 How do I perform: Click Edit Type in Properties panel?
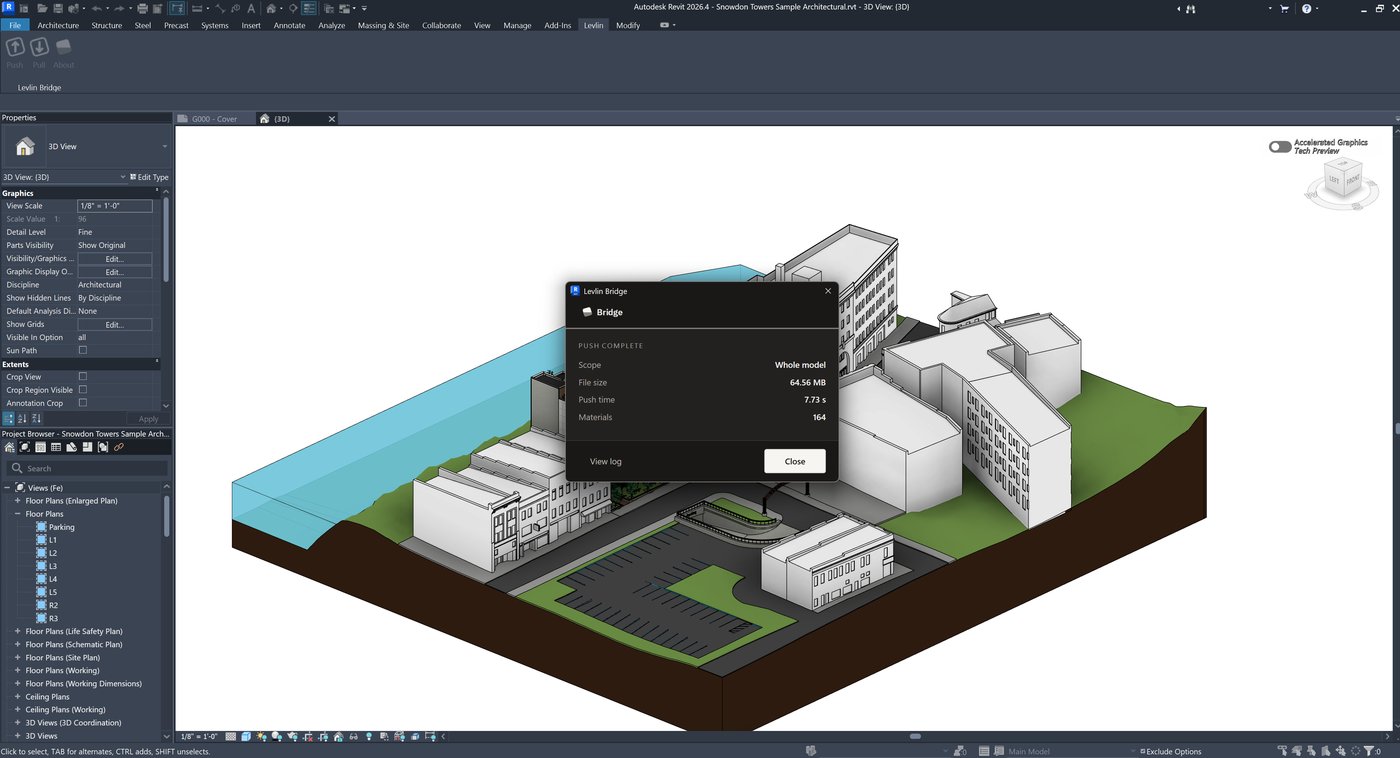(x=150, y=177)
